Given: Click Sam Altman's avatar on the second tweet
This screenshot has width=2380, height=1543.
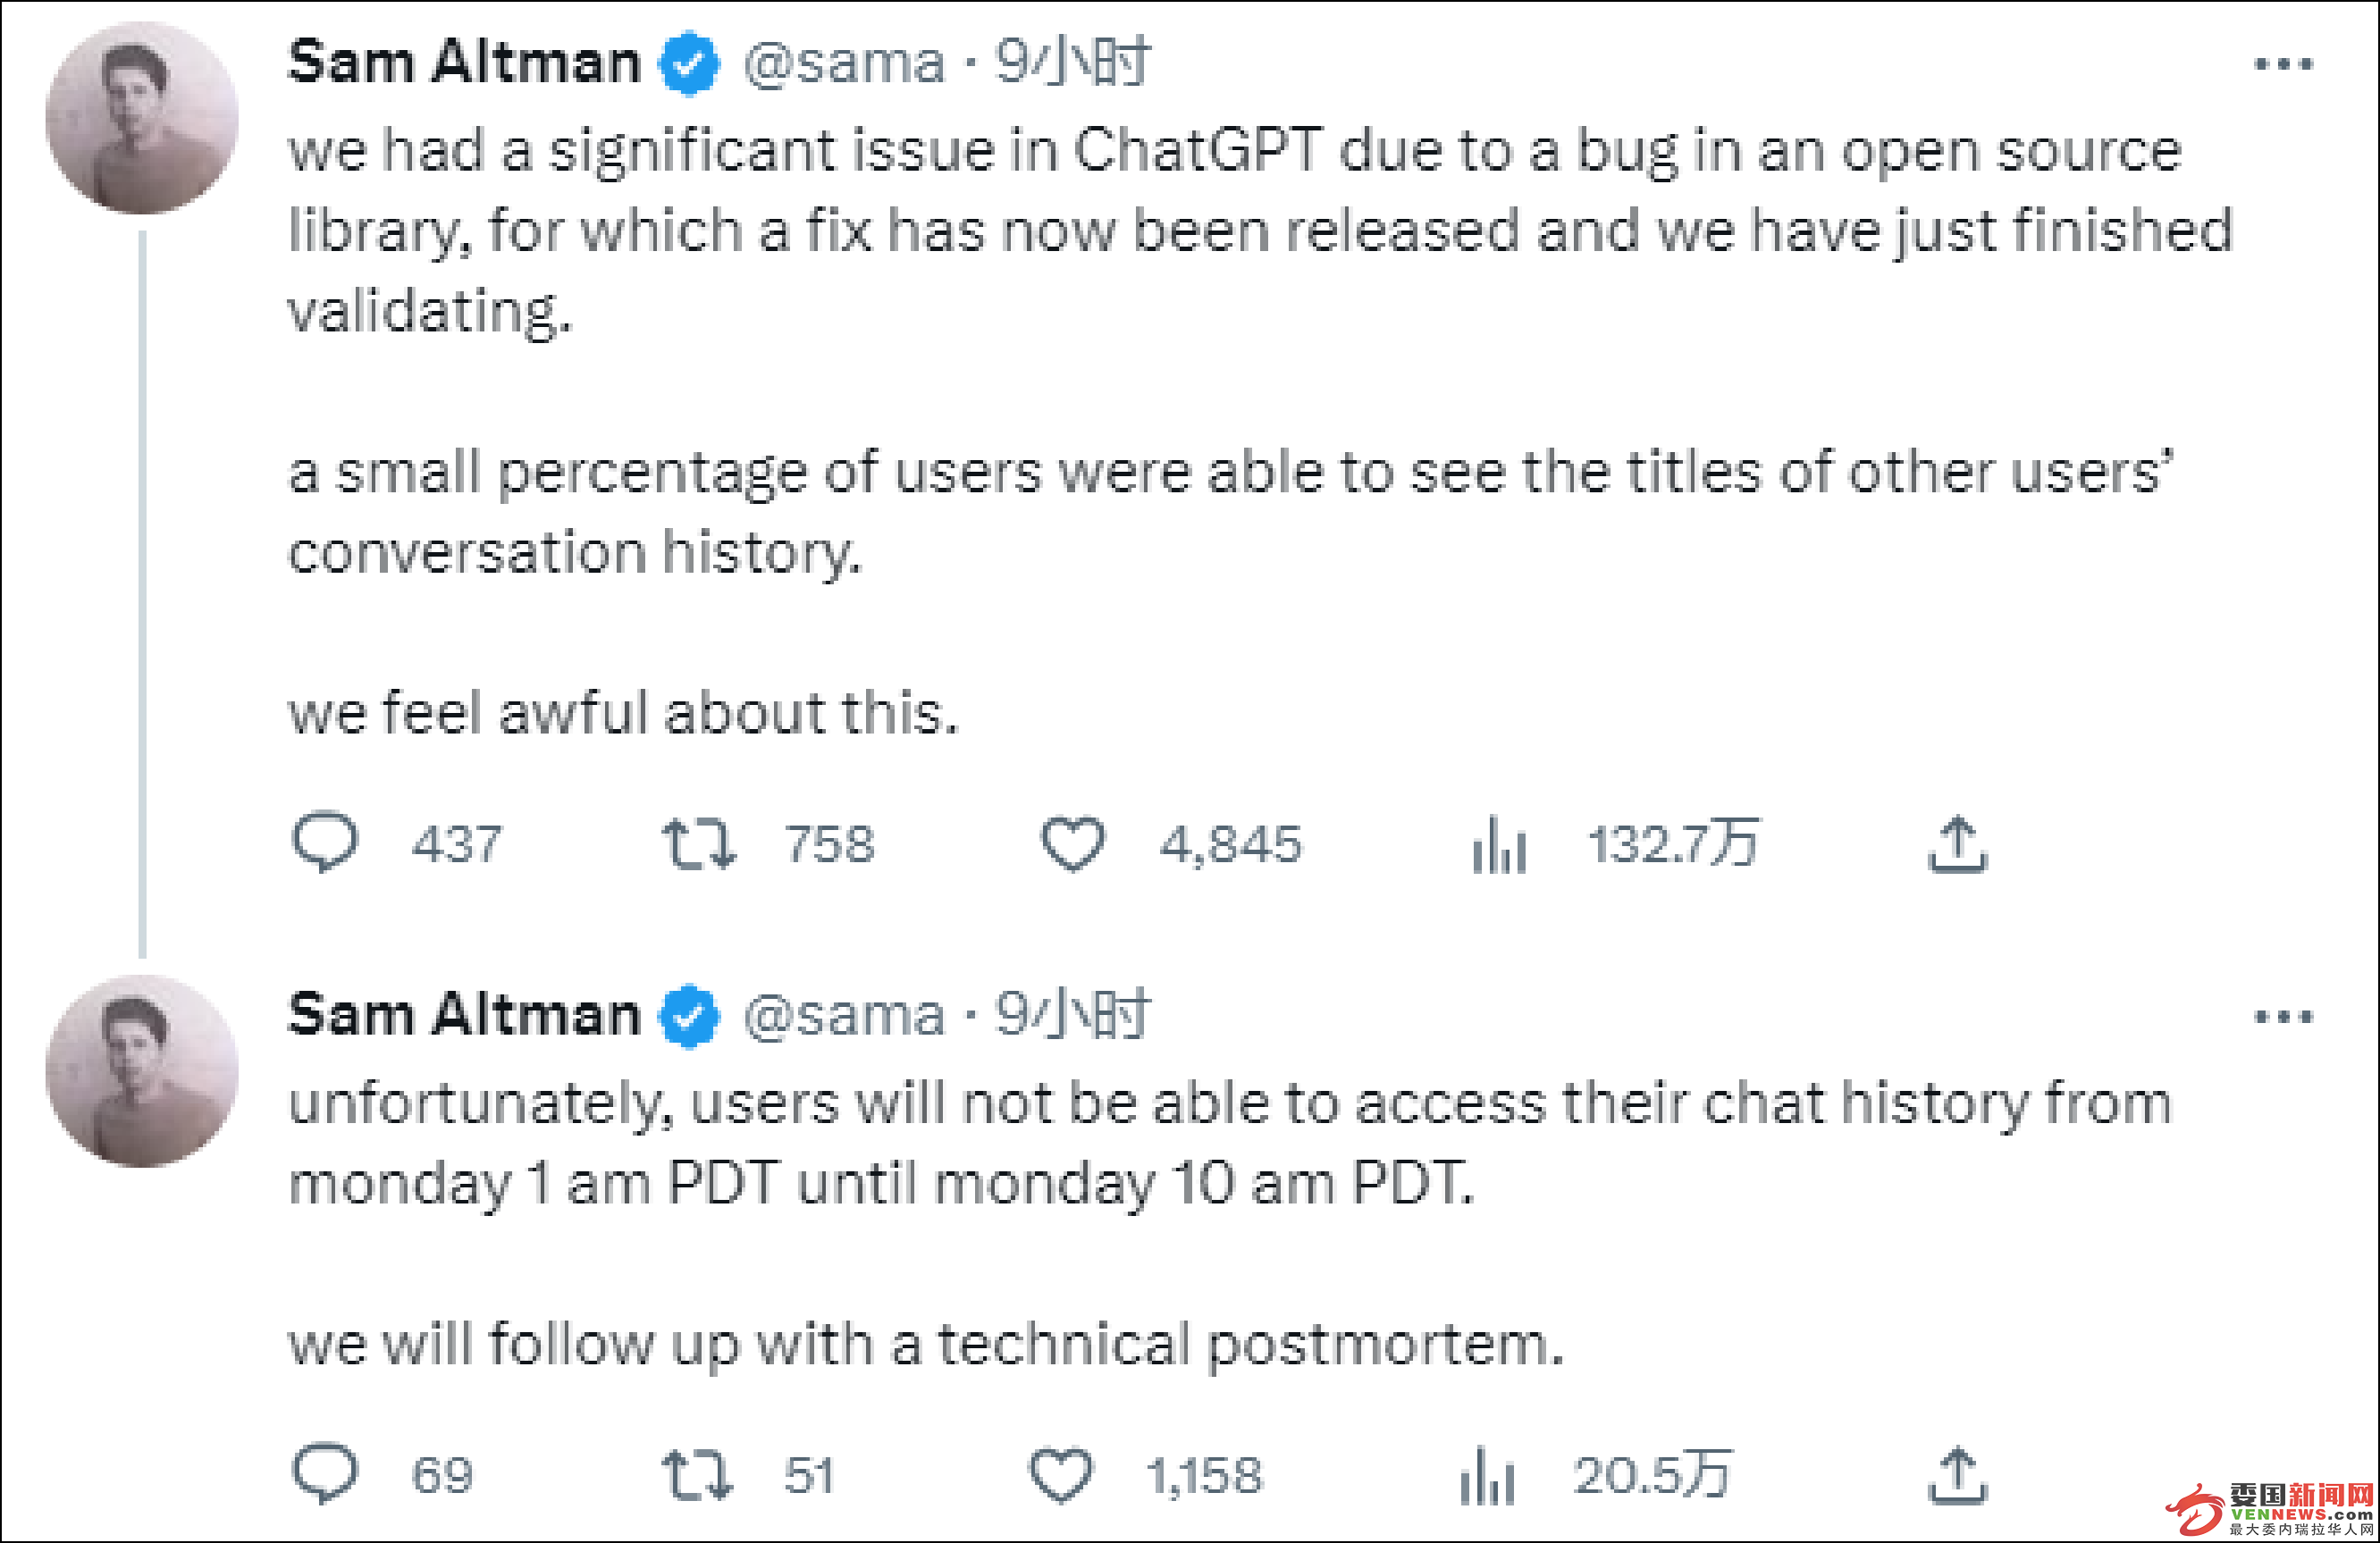Looking at the screenshot, I should point(142,1071).
